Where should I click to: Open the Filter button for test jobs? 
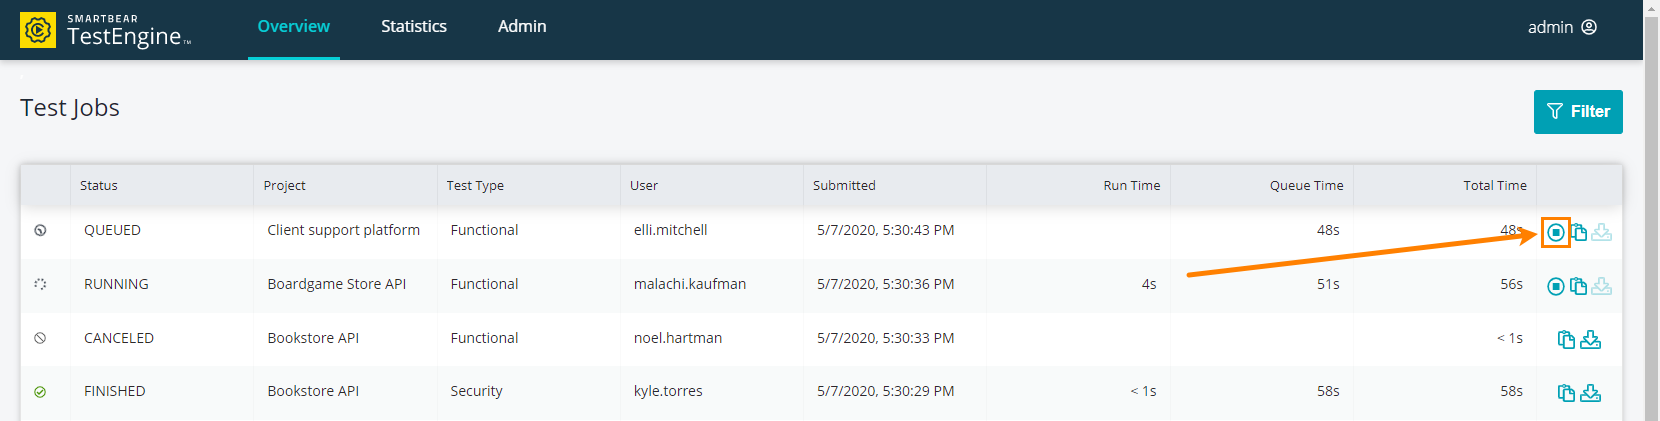[x=1578, y=112]
